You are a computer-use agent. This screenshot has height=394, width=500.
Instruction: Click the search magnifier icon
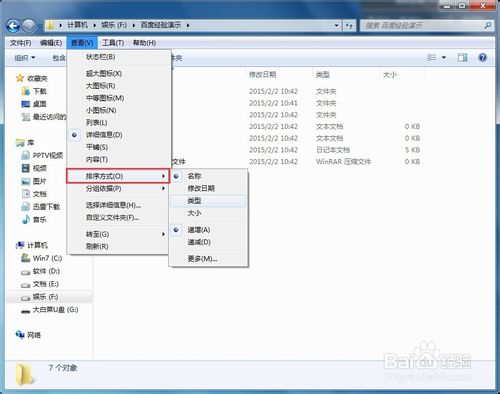[487, 25]
